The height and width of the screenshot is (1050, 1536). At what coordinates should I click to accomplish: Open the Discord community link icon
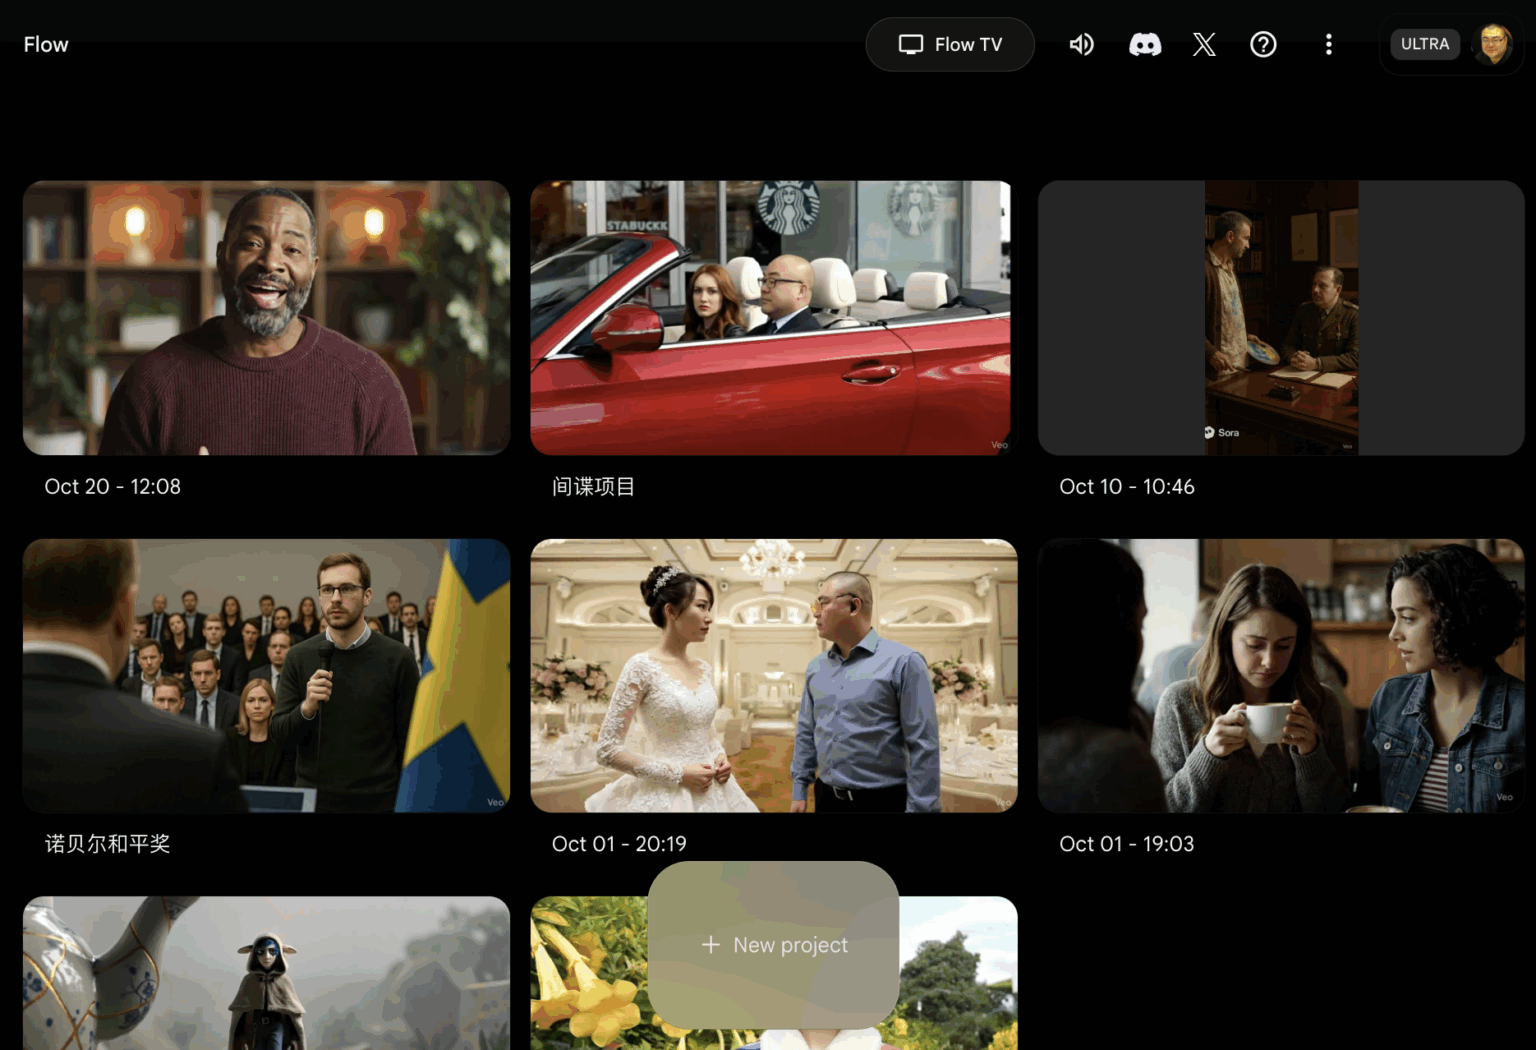click(1144, 44)
